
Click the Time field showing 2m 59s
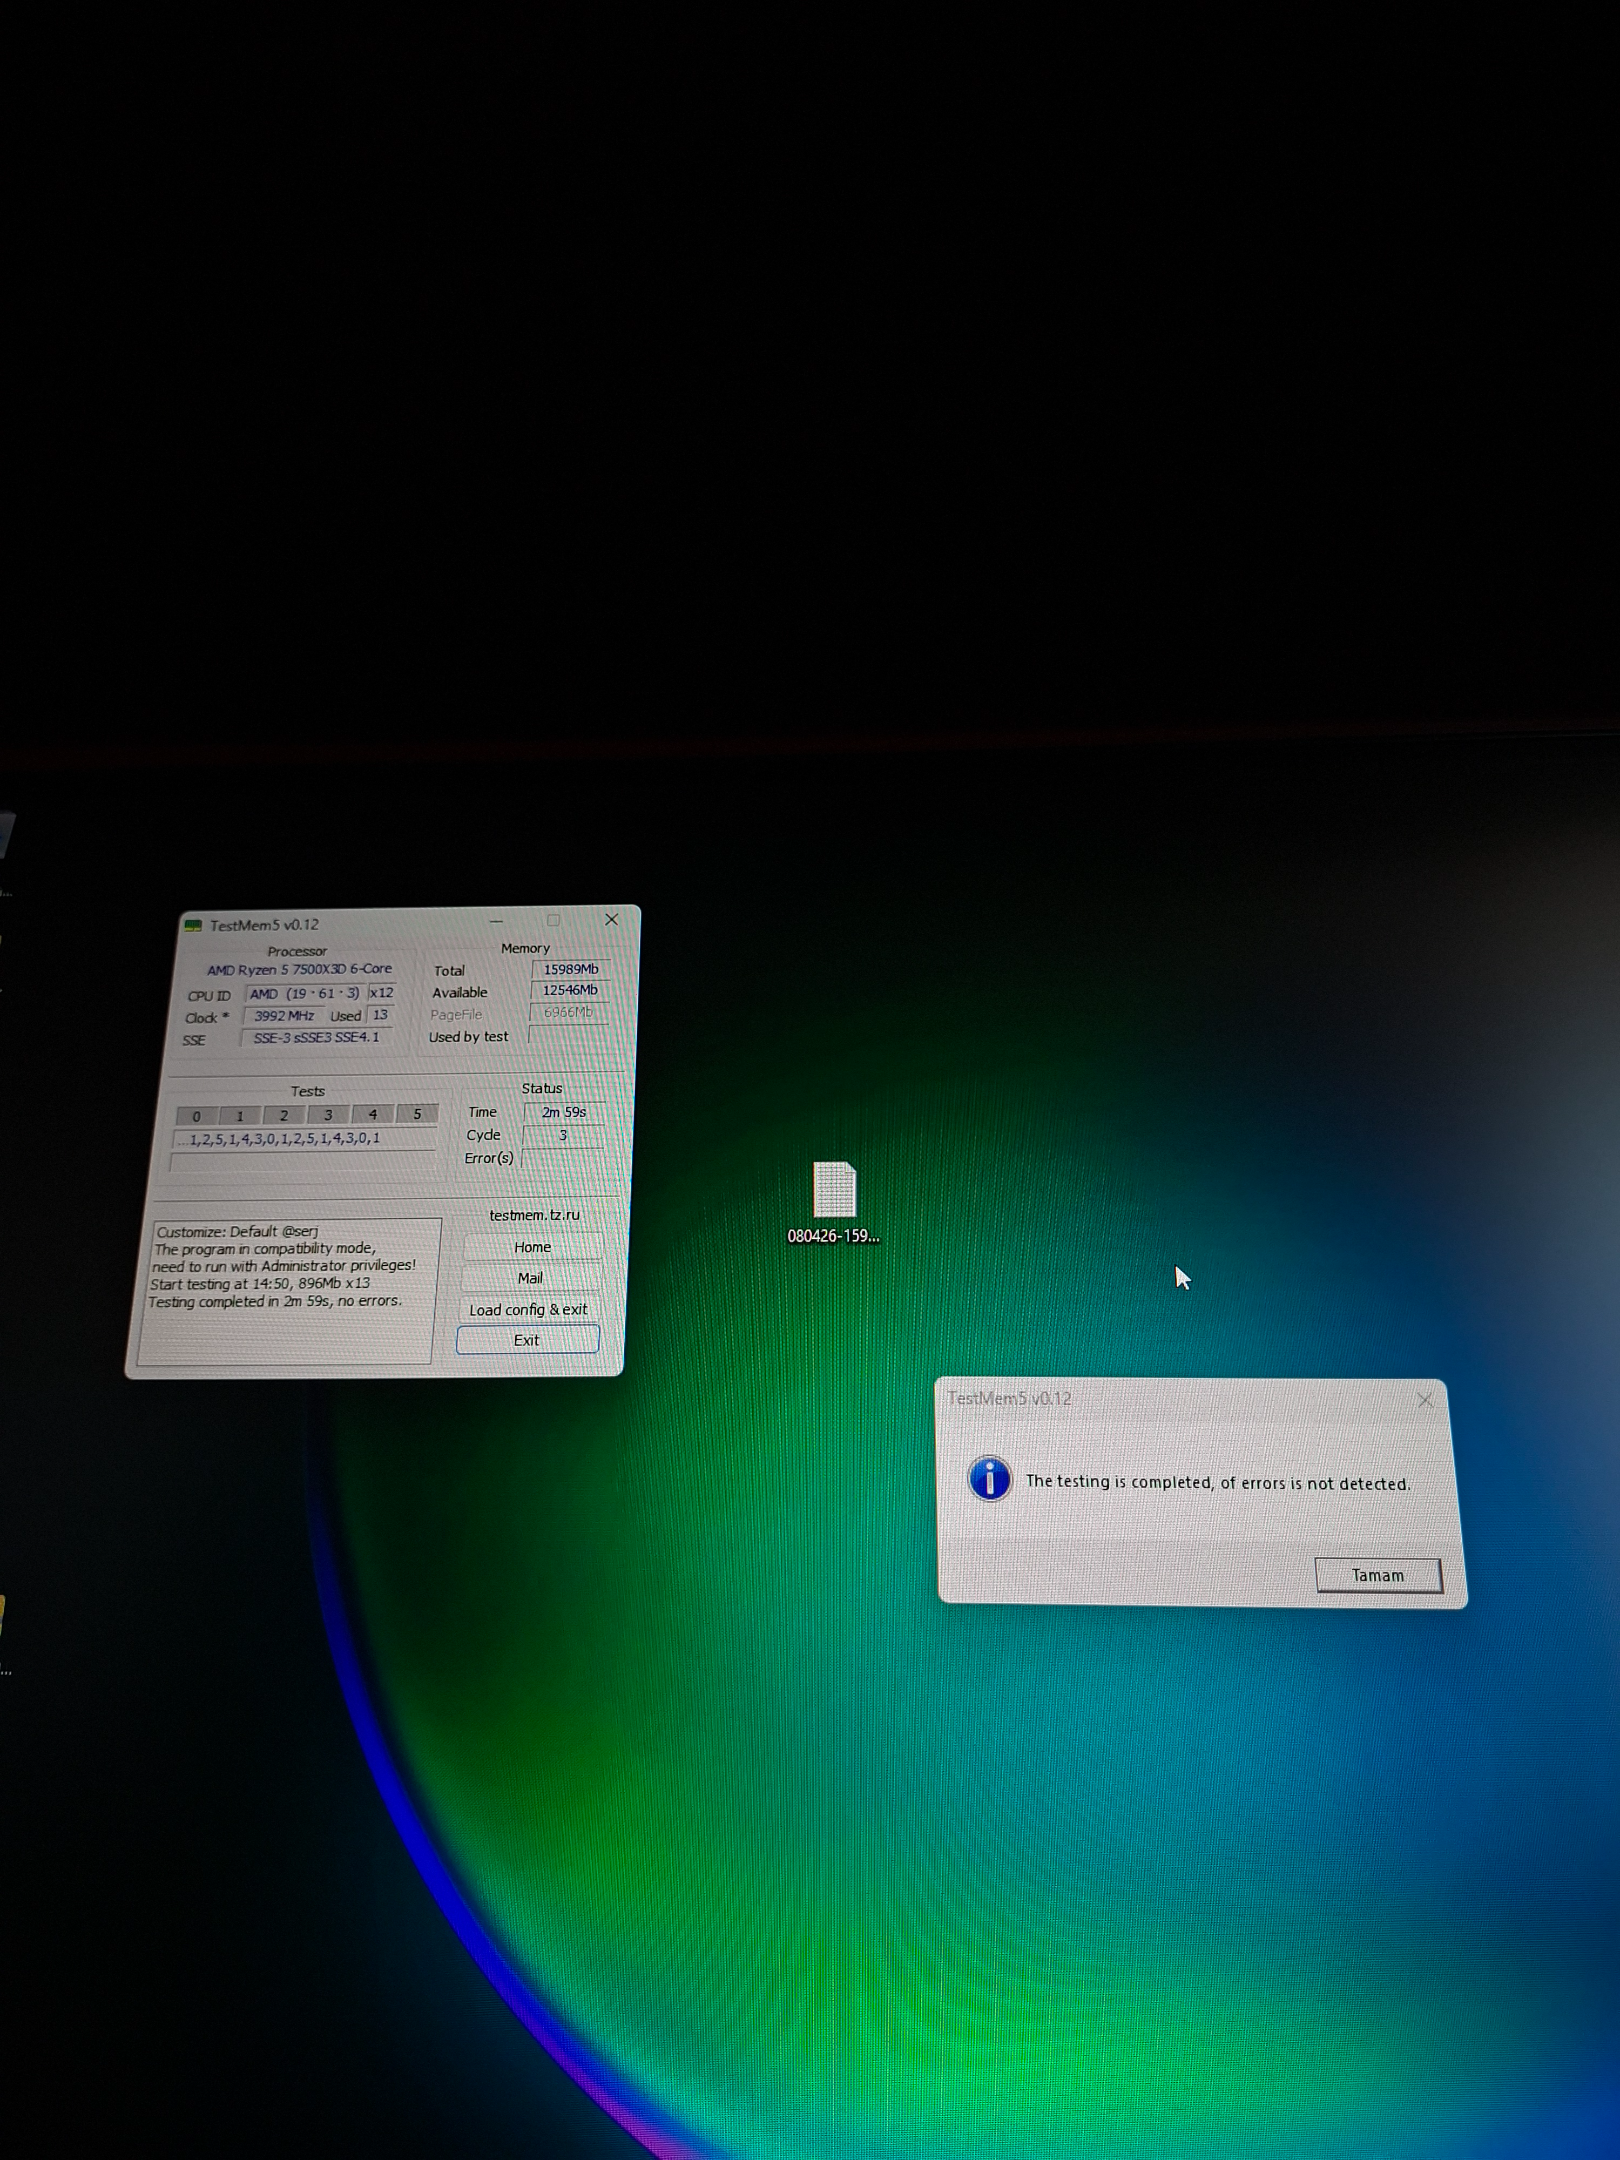[564, 1112]
